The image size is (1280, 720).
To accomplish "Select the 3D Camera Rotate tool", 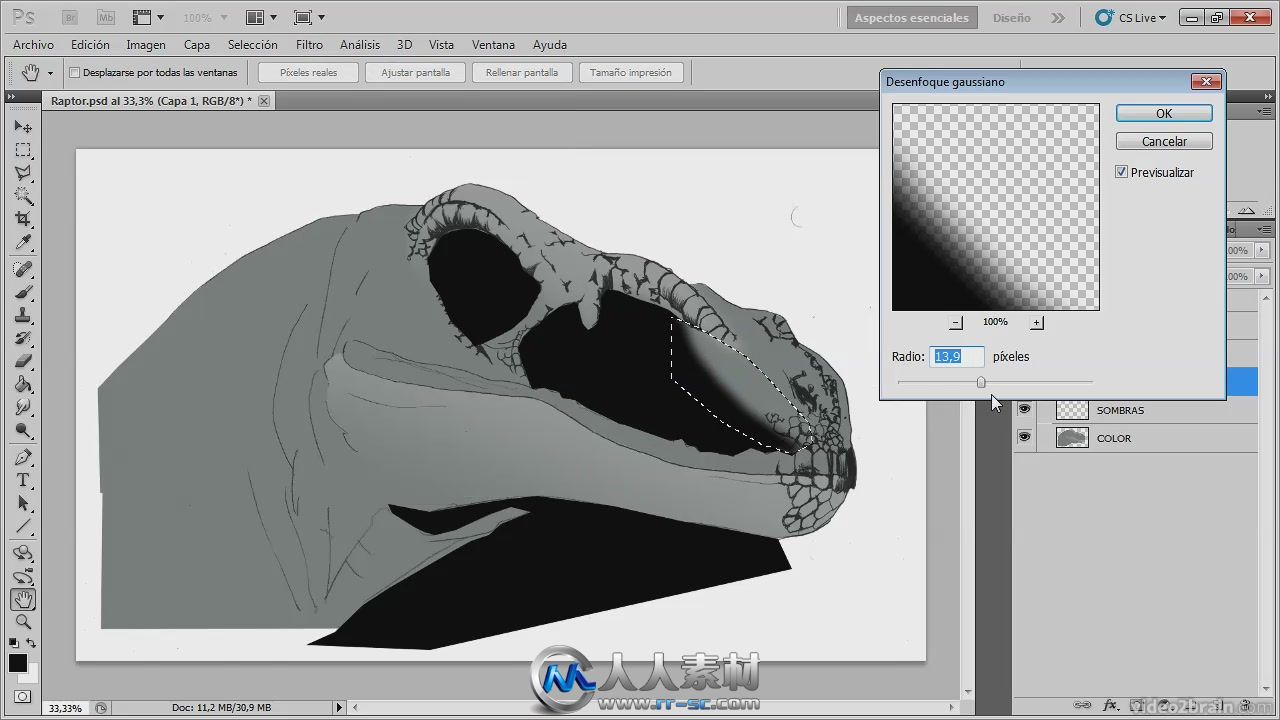I will tap(23, 577).
